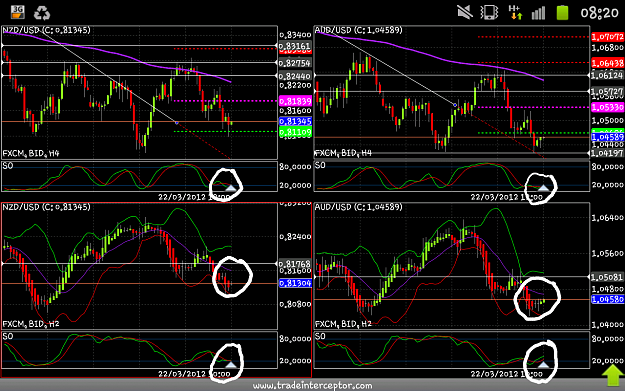Screen dimensions: 625x391
Task: Tap the 08:20 clock
Action: click(599, 13)
